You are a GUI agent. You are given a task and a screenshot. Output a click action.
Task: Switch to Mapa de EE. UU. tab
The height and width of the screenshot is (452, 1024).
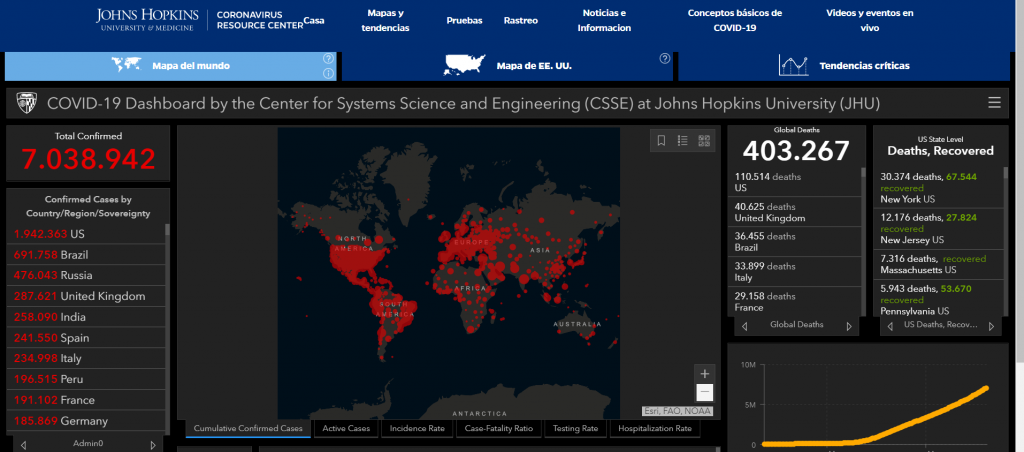pos(507,66)
